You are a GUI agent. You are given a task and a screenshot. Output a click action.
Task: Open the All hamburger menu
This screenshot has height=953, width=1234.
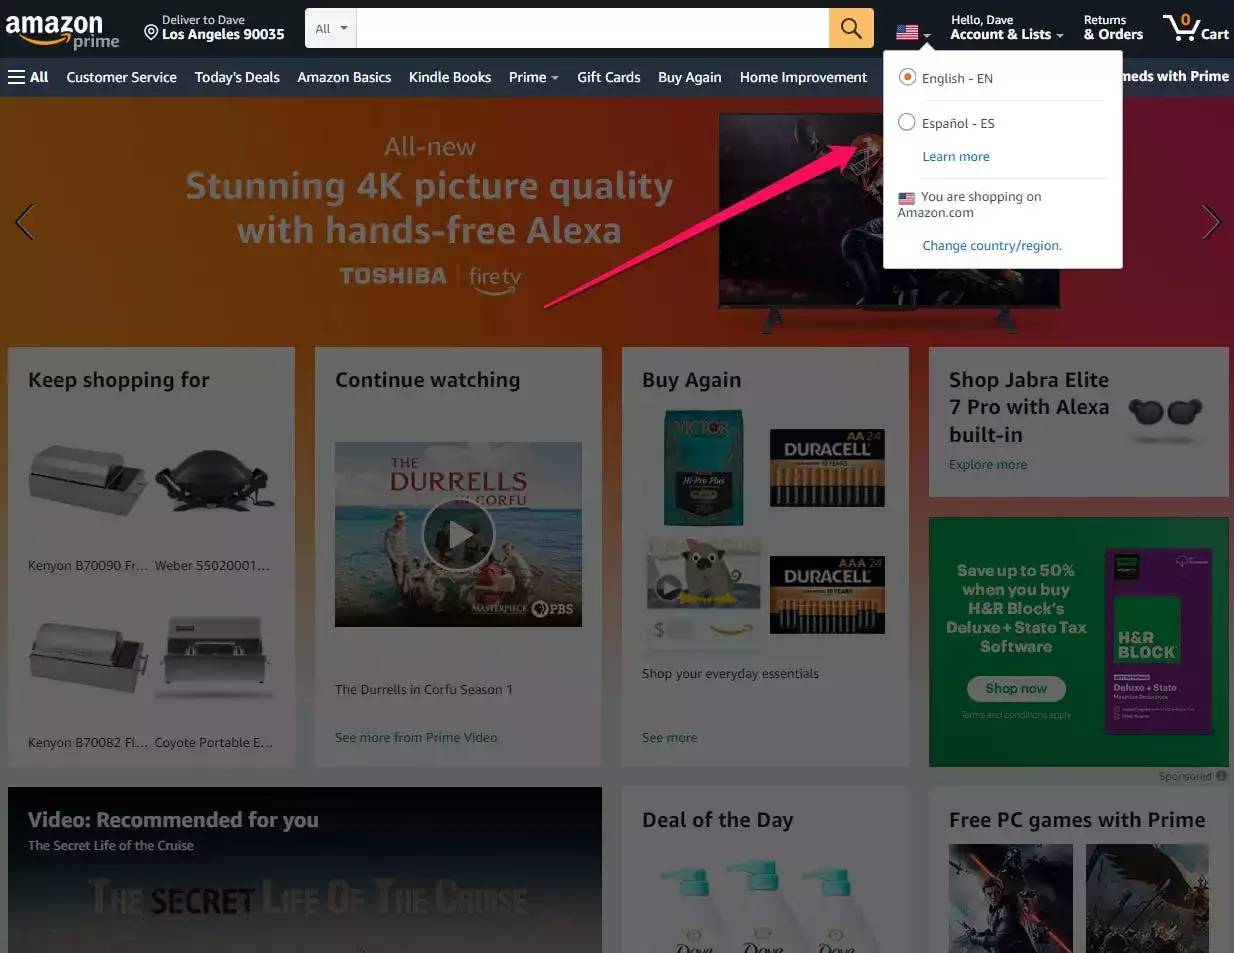click(28, 77)
